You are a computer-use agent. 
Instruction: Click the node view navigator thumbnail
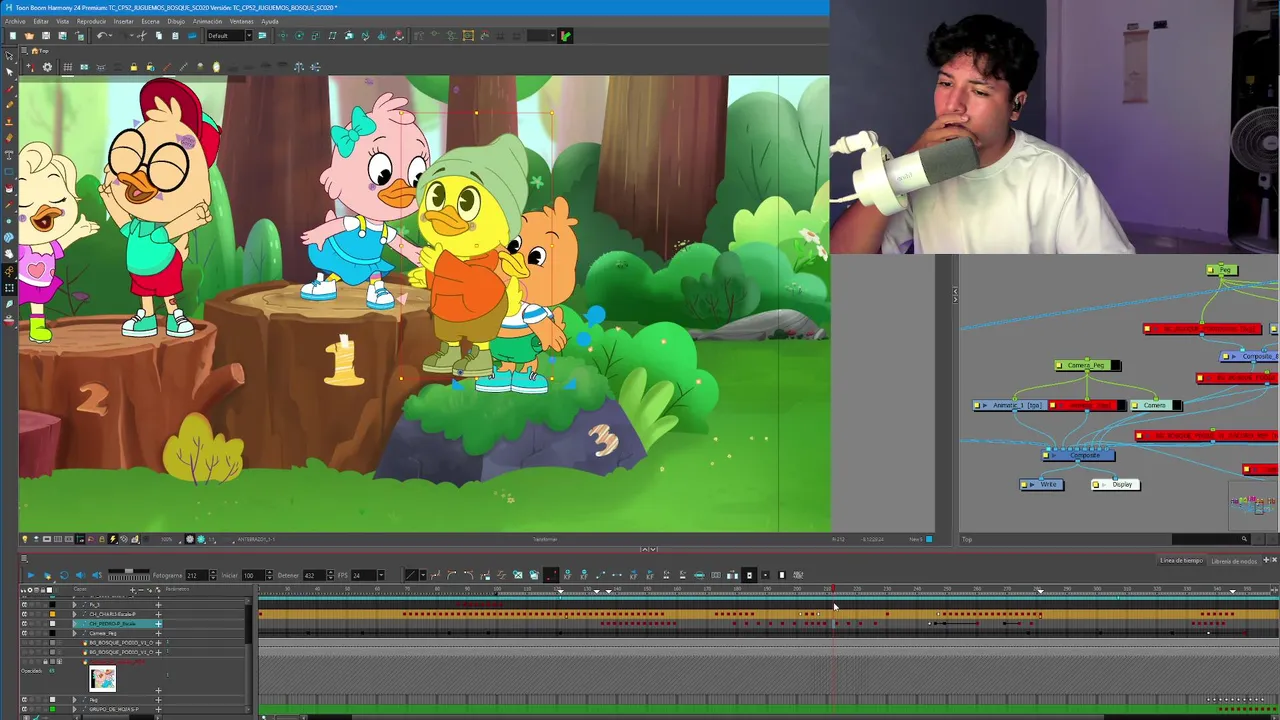1254,504
